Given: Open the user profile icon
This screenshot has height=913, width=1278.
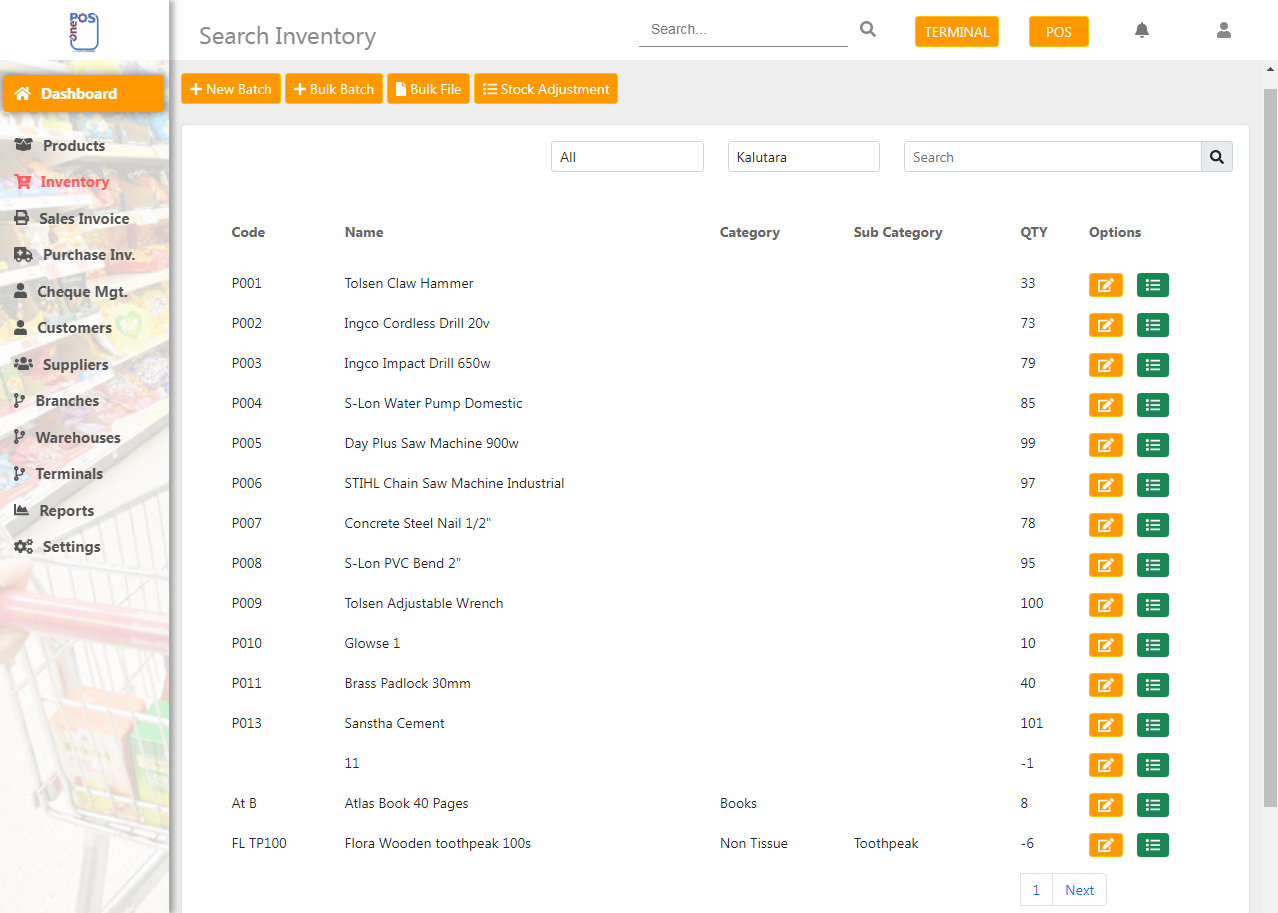Looking at the screenshot, I should (x=1223, y=31).
